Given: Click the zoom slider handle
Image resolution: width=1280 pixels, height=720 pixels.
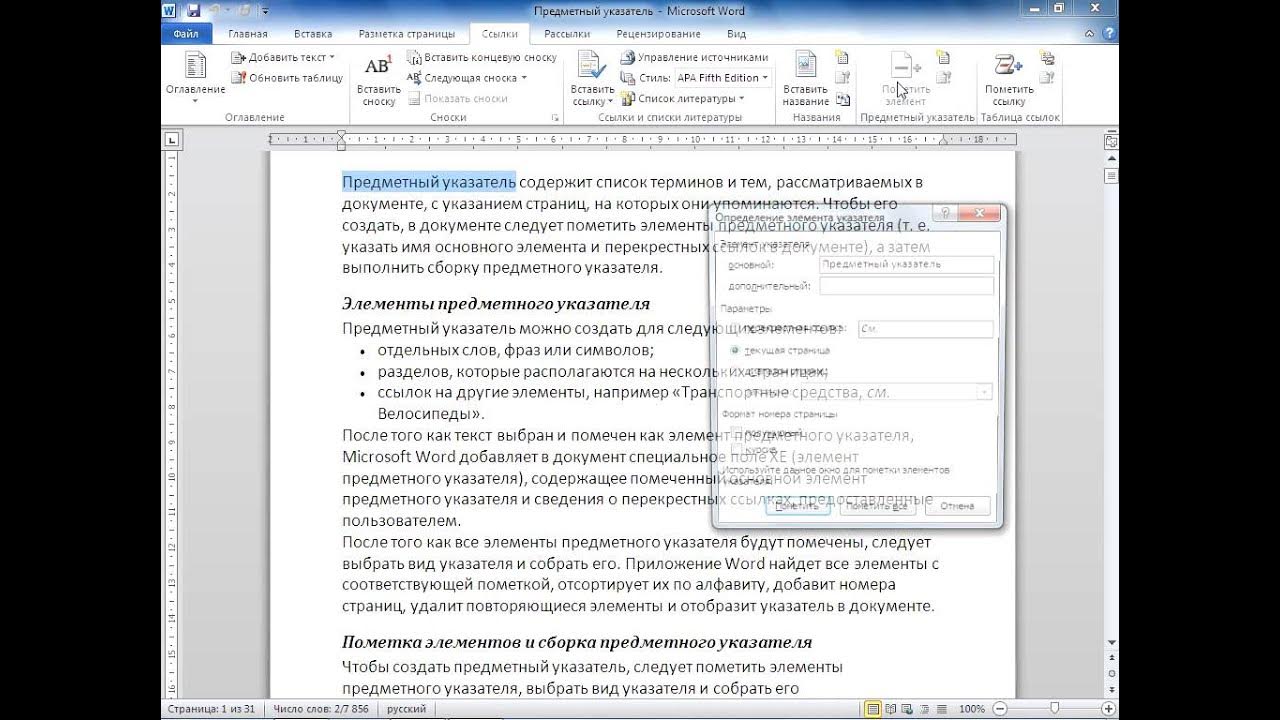Looking at the screenshot, I should (1054, 709).
